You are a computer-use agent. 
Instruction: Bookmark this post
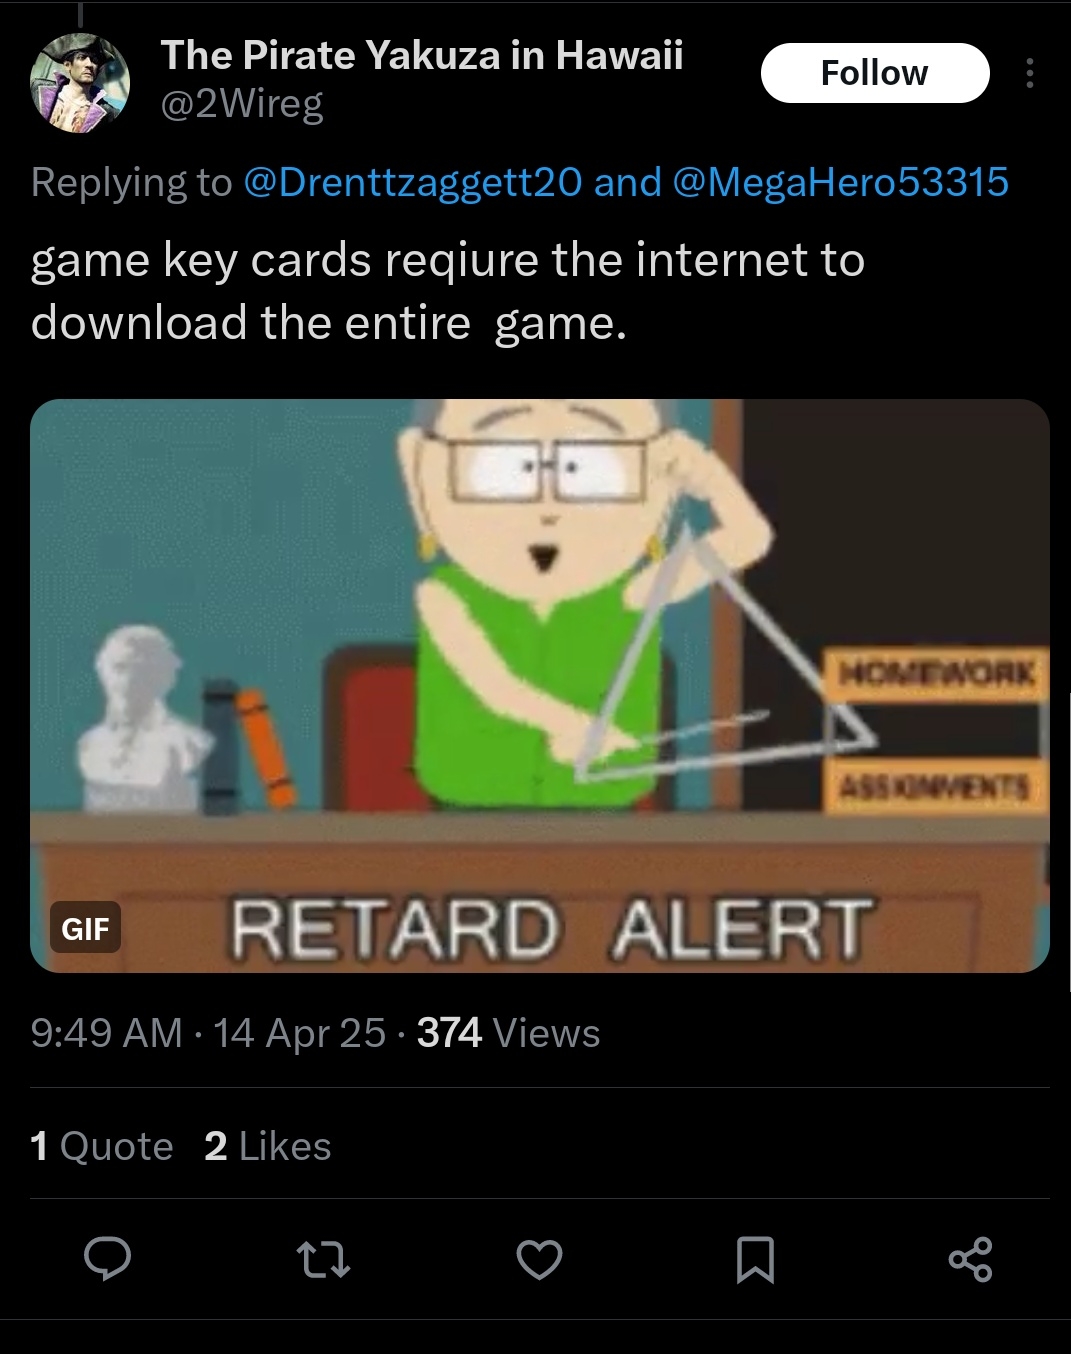click(x=755, y=1259)
